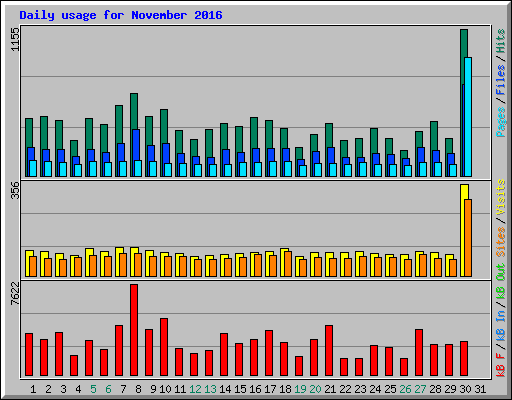
Task: Click the tall green Hits bar for day 30
Action: pos(464,57)
